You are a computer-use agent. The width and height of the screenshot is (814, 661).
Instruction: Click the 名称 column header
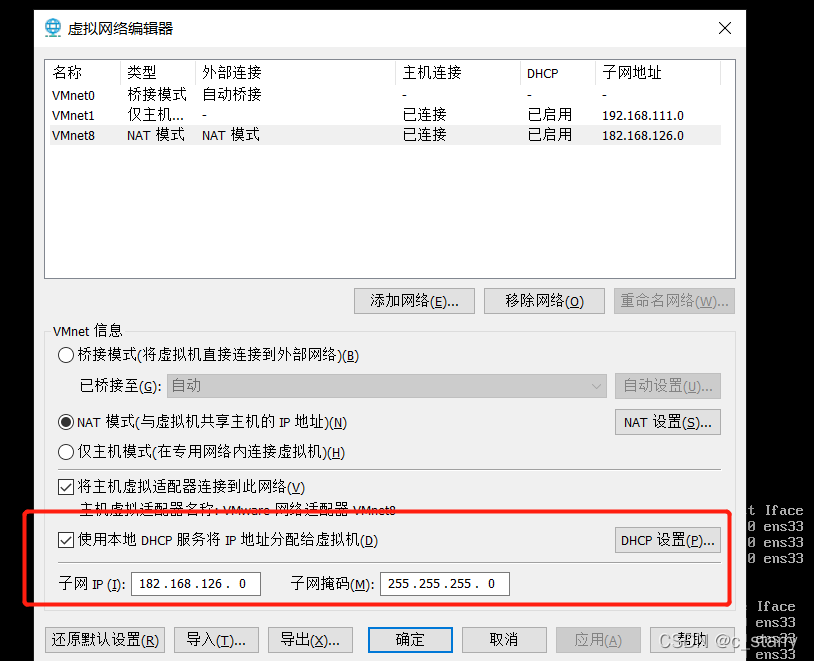pos(84,73)
